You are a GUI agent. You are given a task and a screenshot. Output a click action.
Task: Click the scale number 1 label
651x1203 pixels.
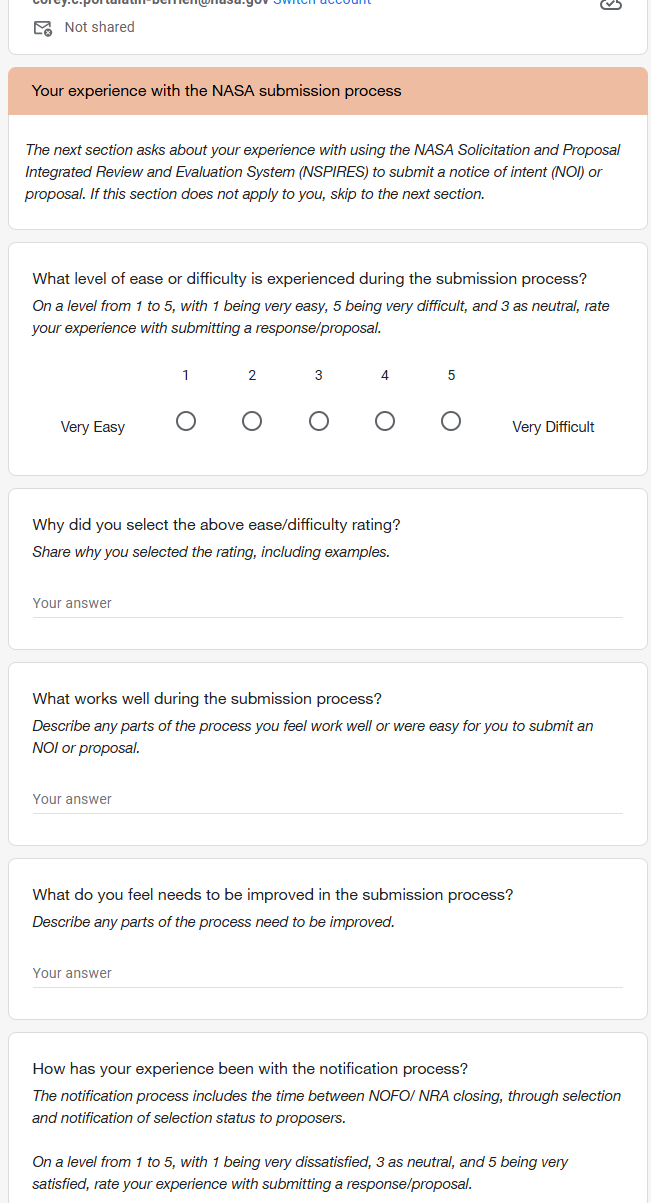pos(186,375)
